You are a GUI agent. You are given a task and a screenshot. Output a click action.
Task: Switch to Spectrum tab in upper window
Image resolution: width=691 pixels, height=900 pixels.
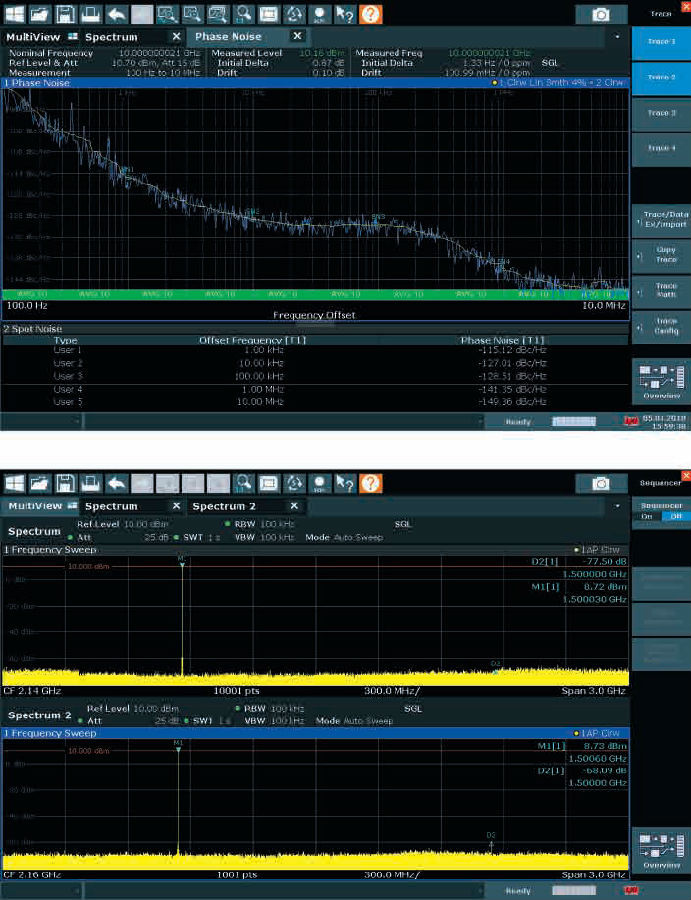(x=111, y=37)
